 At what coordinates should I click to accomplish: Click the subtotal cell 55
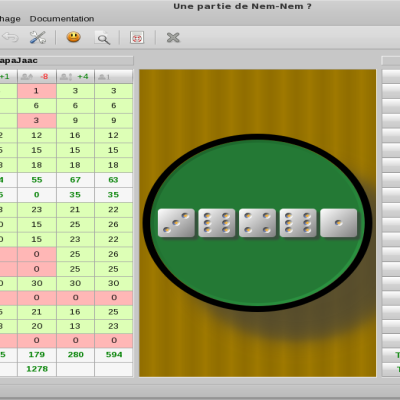click(37, 180)
